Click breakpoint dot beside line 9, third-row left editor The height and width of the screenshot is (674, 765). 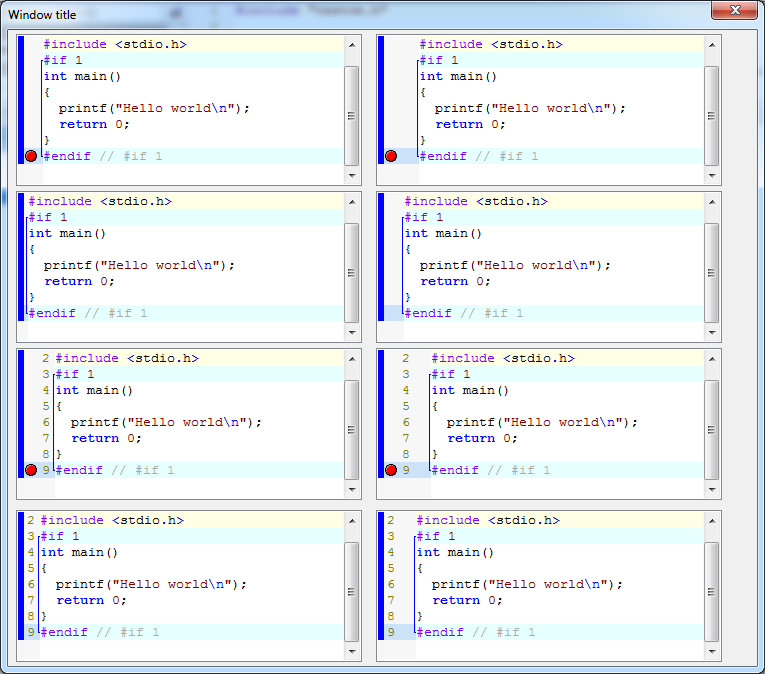30,470
